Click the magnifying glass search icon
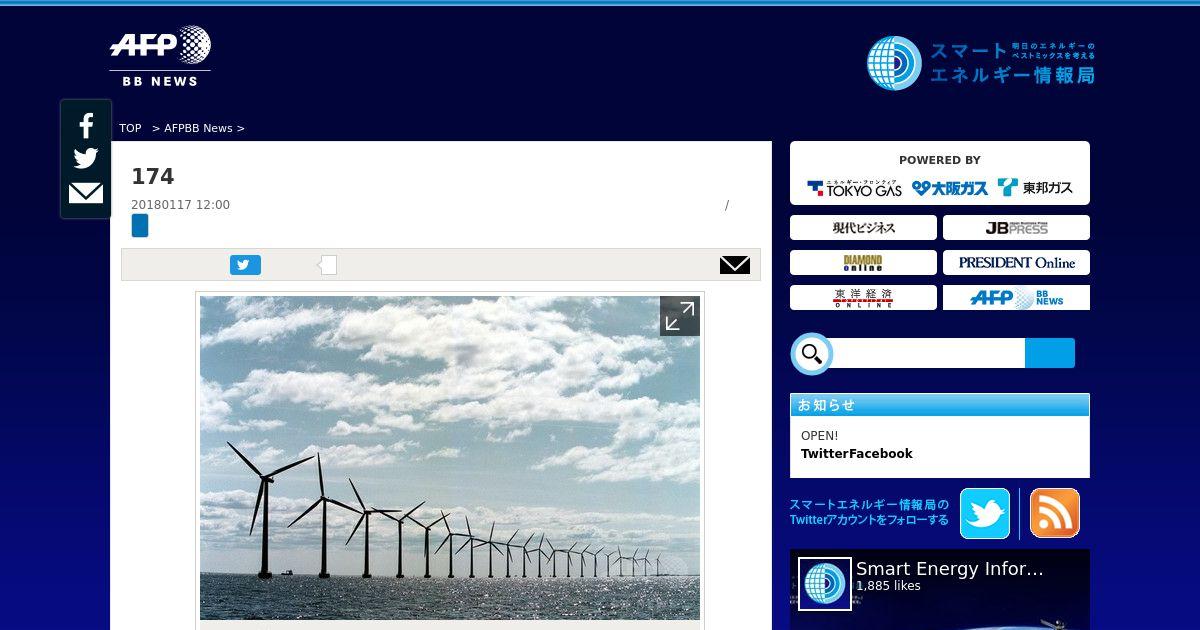Viewport: 1200px width, 630px height. point(812,354)
